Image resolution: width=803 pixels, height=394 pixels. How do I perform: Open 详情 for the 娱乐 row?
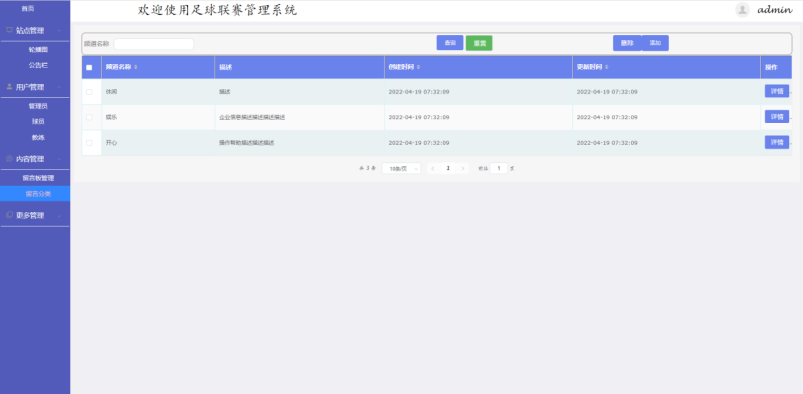[x=777, y=117]
